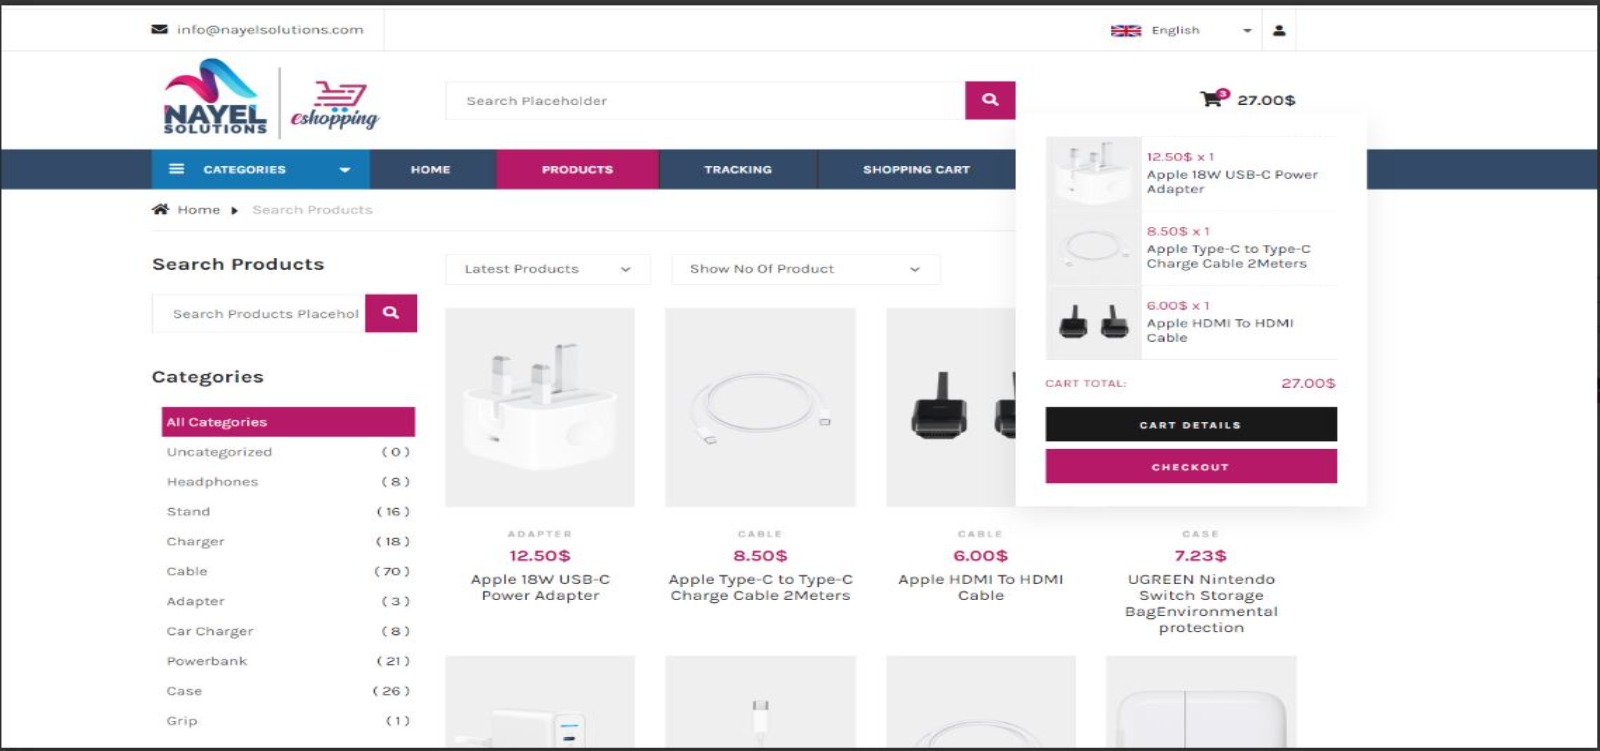Open the Show No Of Product dropdown
This screenshot has height=751, width=1600.
click(805, 269)
